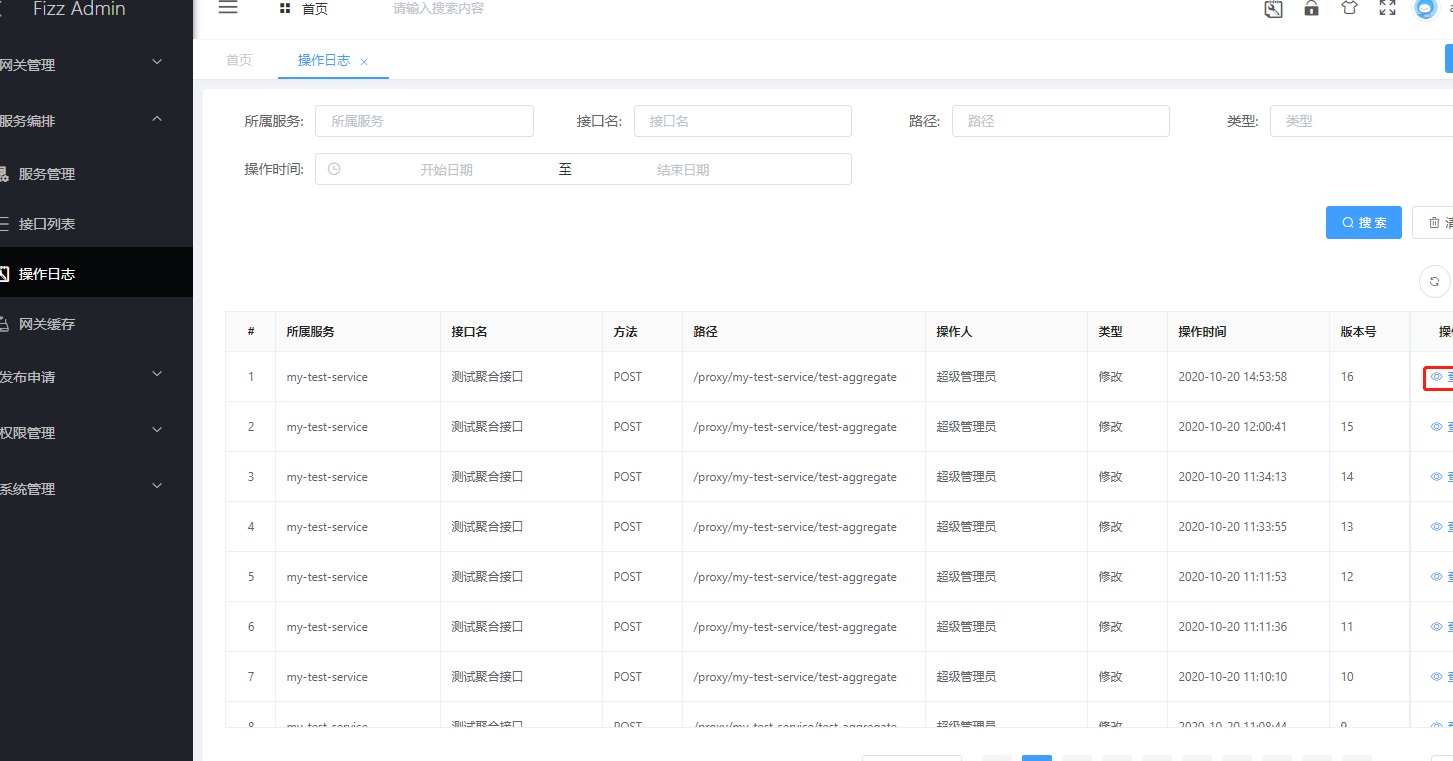Refresh the table with the circular arrows icon
Viewport: 1453px width, 761px height.
click(x=1434, y=281)
